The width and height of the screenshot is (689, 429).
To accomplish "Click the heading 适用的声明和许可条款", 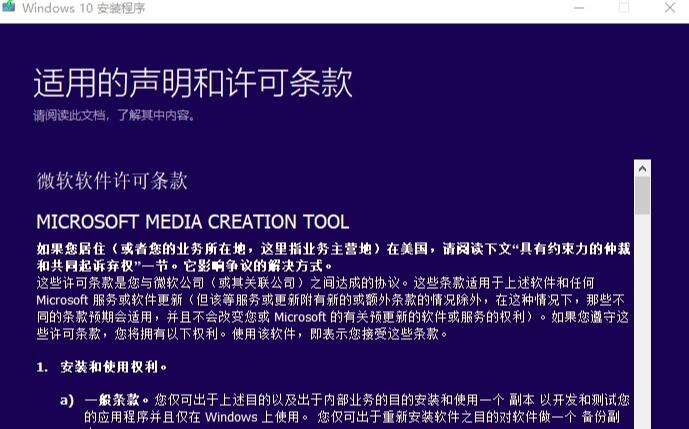I will tap(193, 82).
